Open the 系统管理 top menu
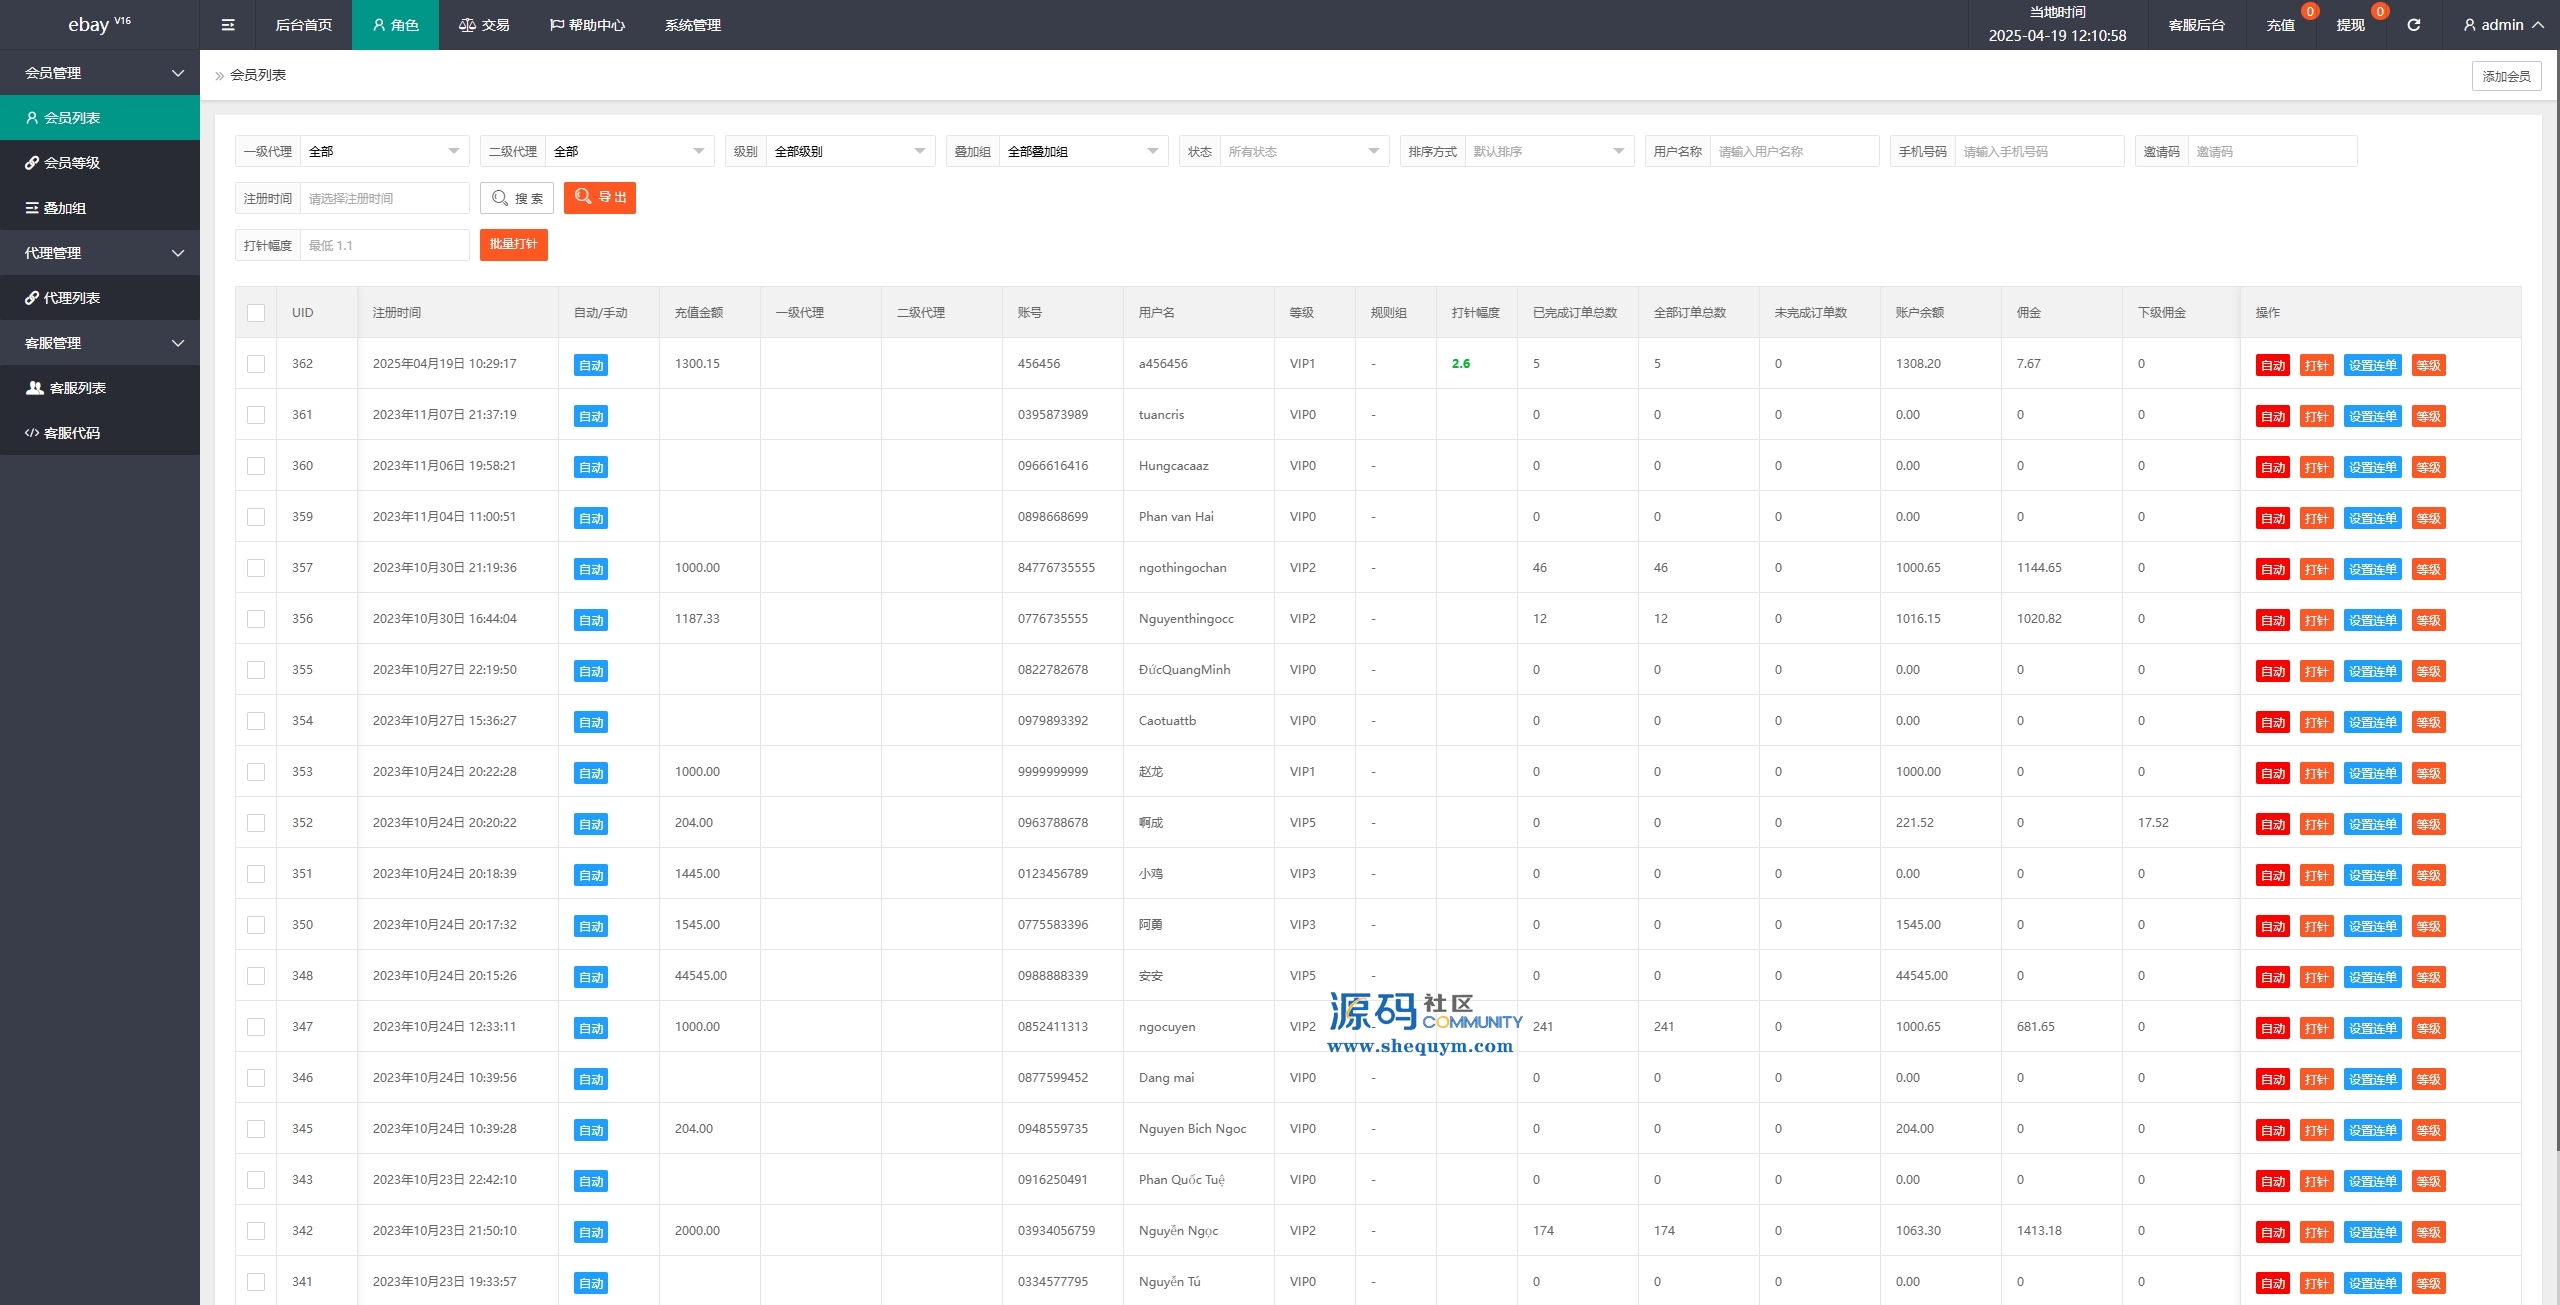The image size is (2560, 1305). tap(692, 25)
